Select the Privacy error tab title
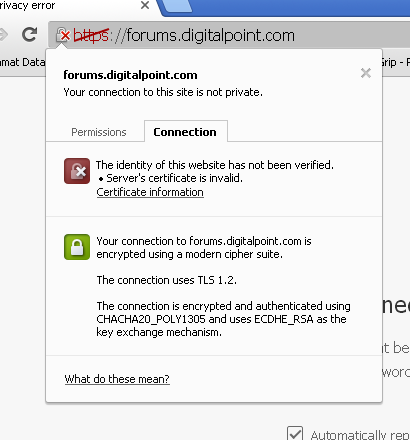This screenshot has height=440, width=410. point(27,5)
